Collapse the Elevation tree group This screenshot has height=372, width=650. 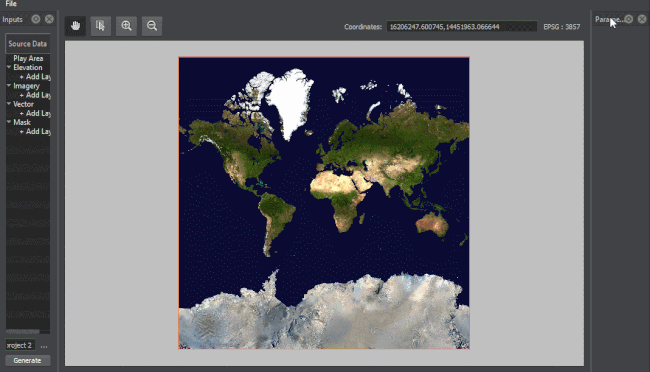click(x=9, y=67)
